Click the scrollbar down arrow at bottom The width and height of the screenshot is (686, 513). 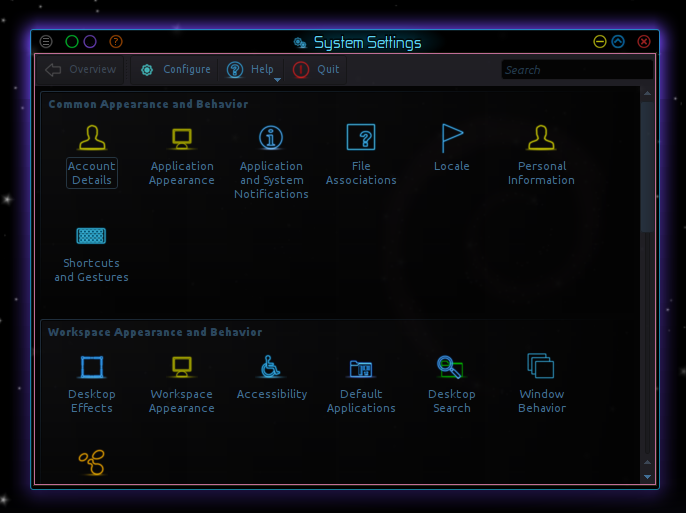click(x=648, y=477)
